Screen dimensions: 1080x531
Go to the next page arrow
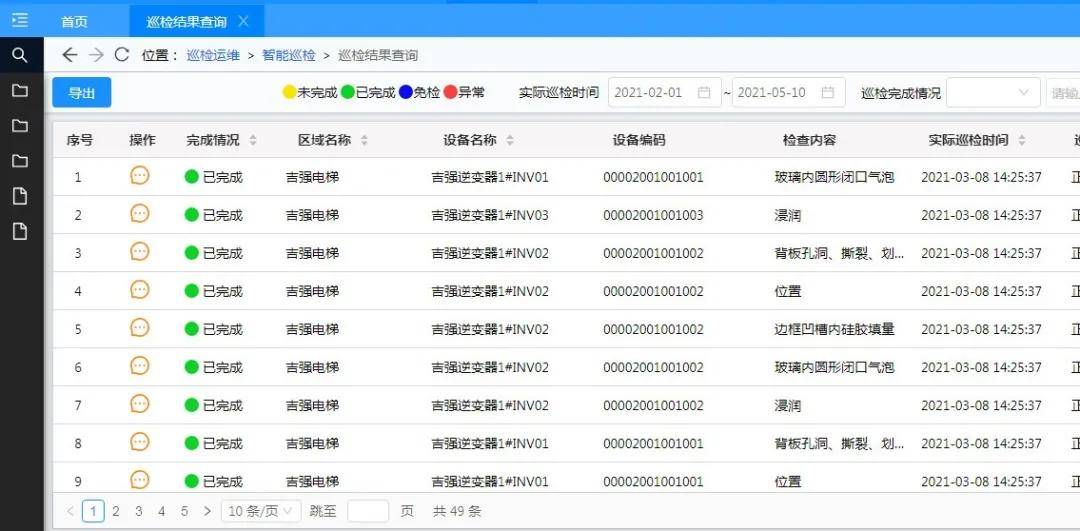(x=207, y=511)
